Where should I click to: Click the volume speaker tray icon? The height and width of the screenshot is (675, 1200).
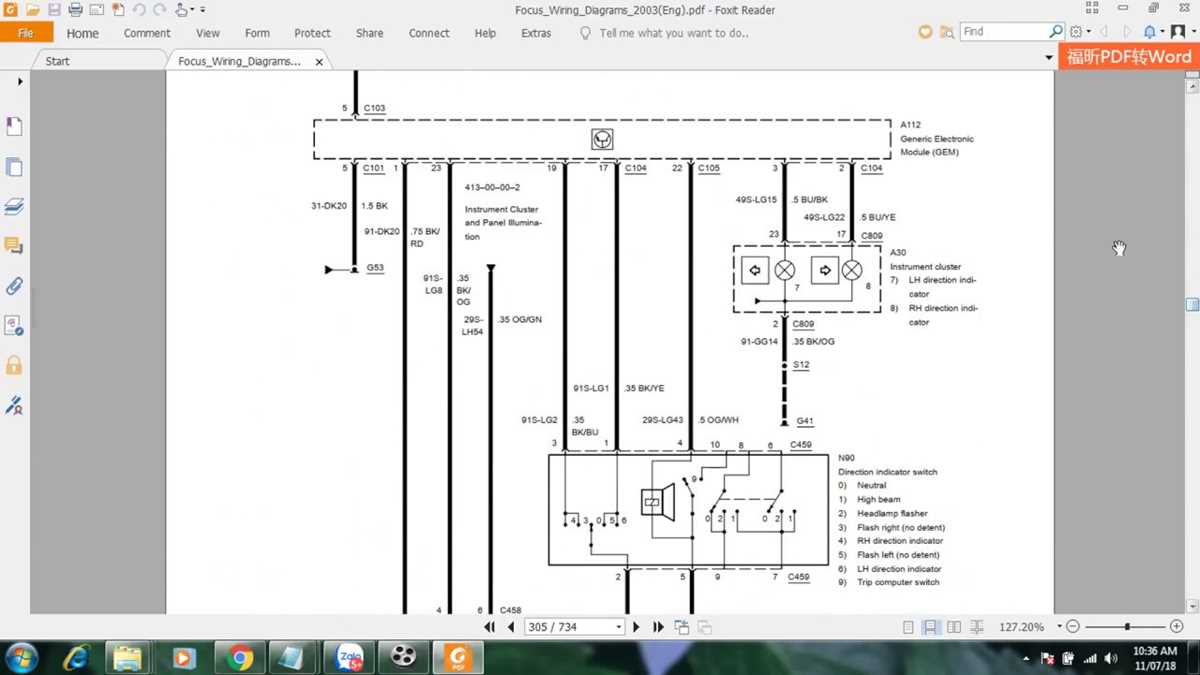(1110, 658)
